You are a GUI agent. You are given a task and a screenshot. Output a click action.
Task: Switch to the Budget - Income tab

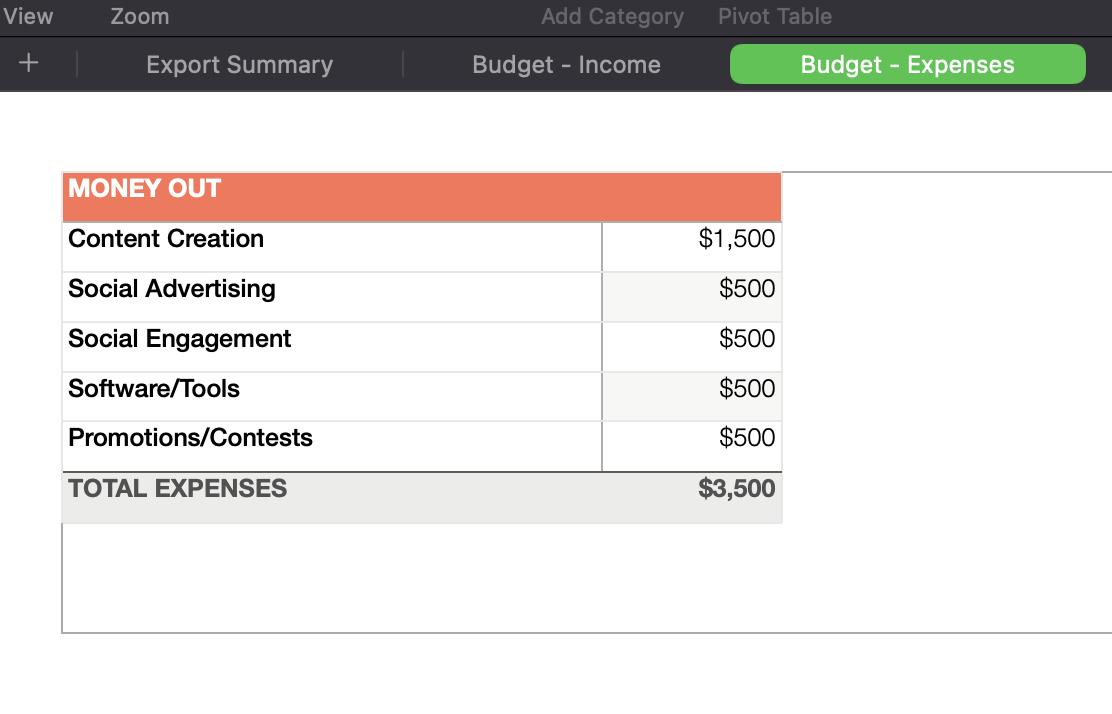tap(566, 64)
